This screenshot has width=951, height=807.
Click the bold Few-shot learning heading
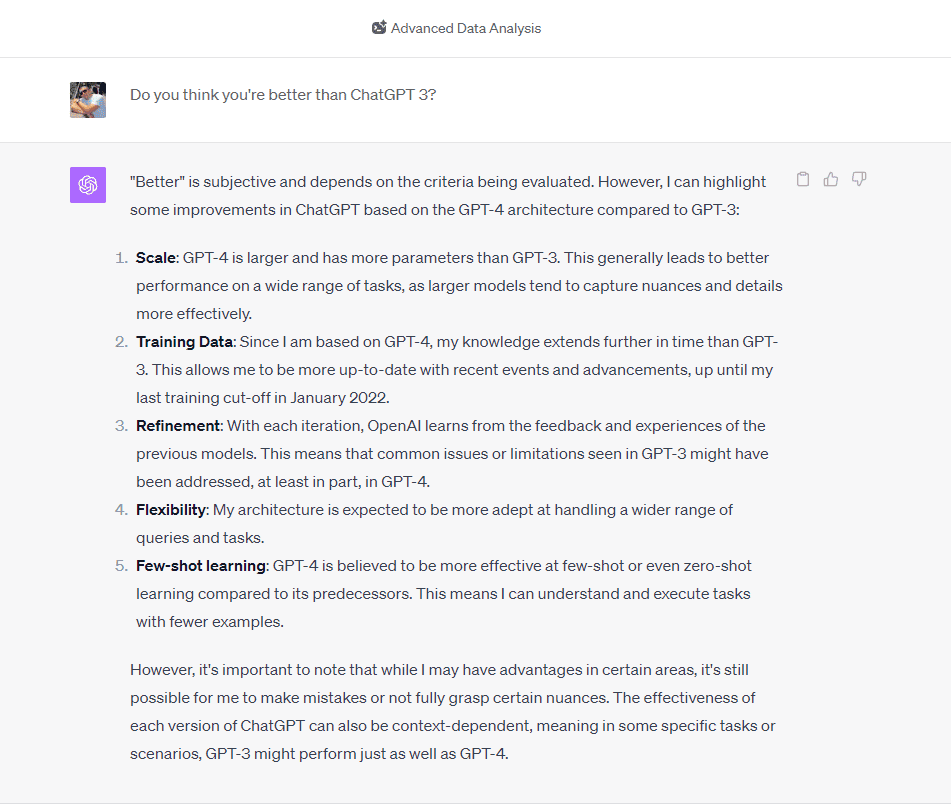[201, 566]
